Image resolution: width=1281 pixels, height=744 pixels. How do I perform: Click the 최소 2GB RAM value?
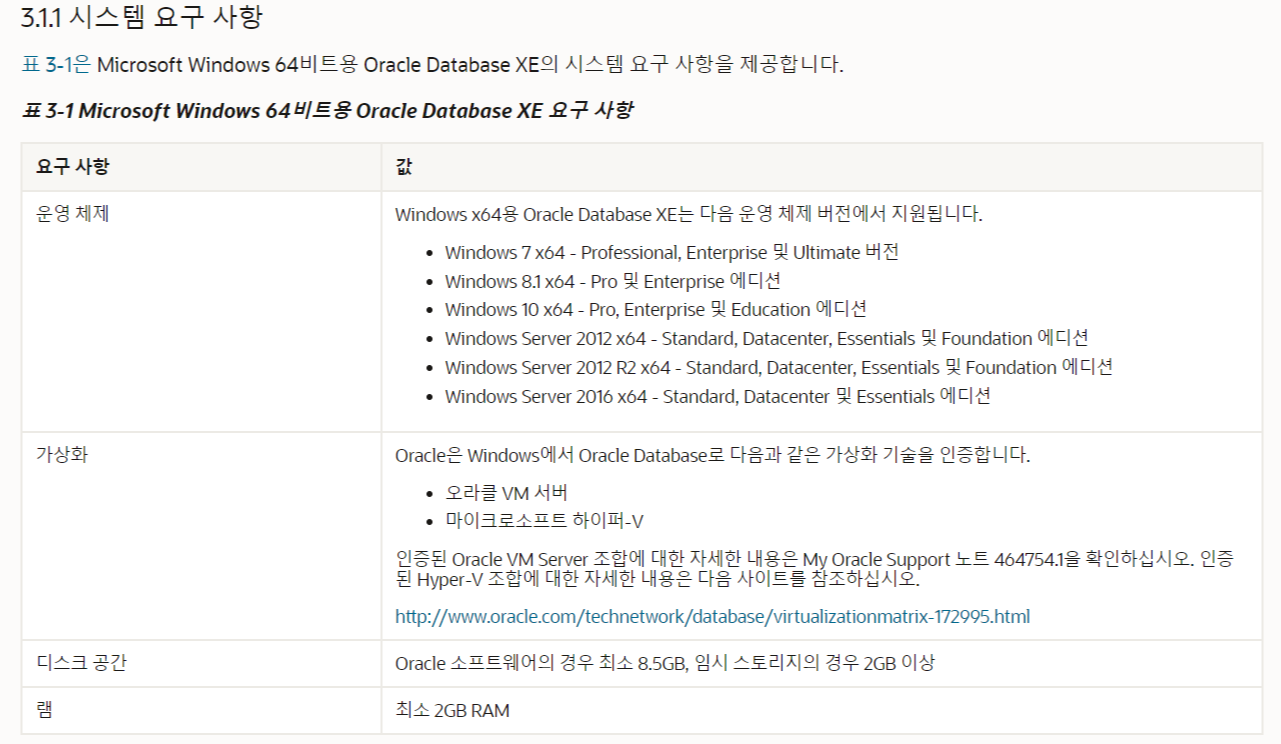click(x=452, y=710)
